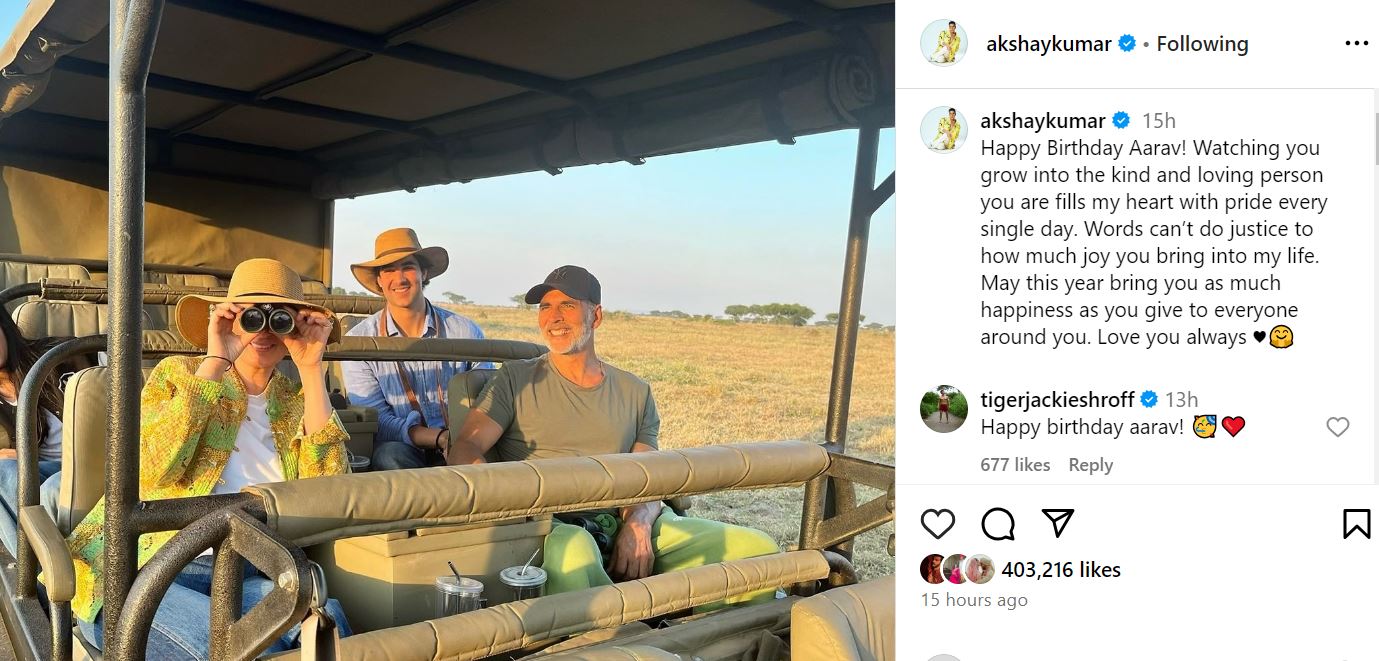The height and width of the screenshot is (661, 1379).
Task: View the 677 likes on the comment
Action: pos(1015,465)
